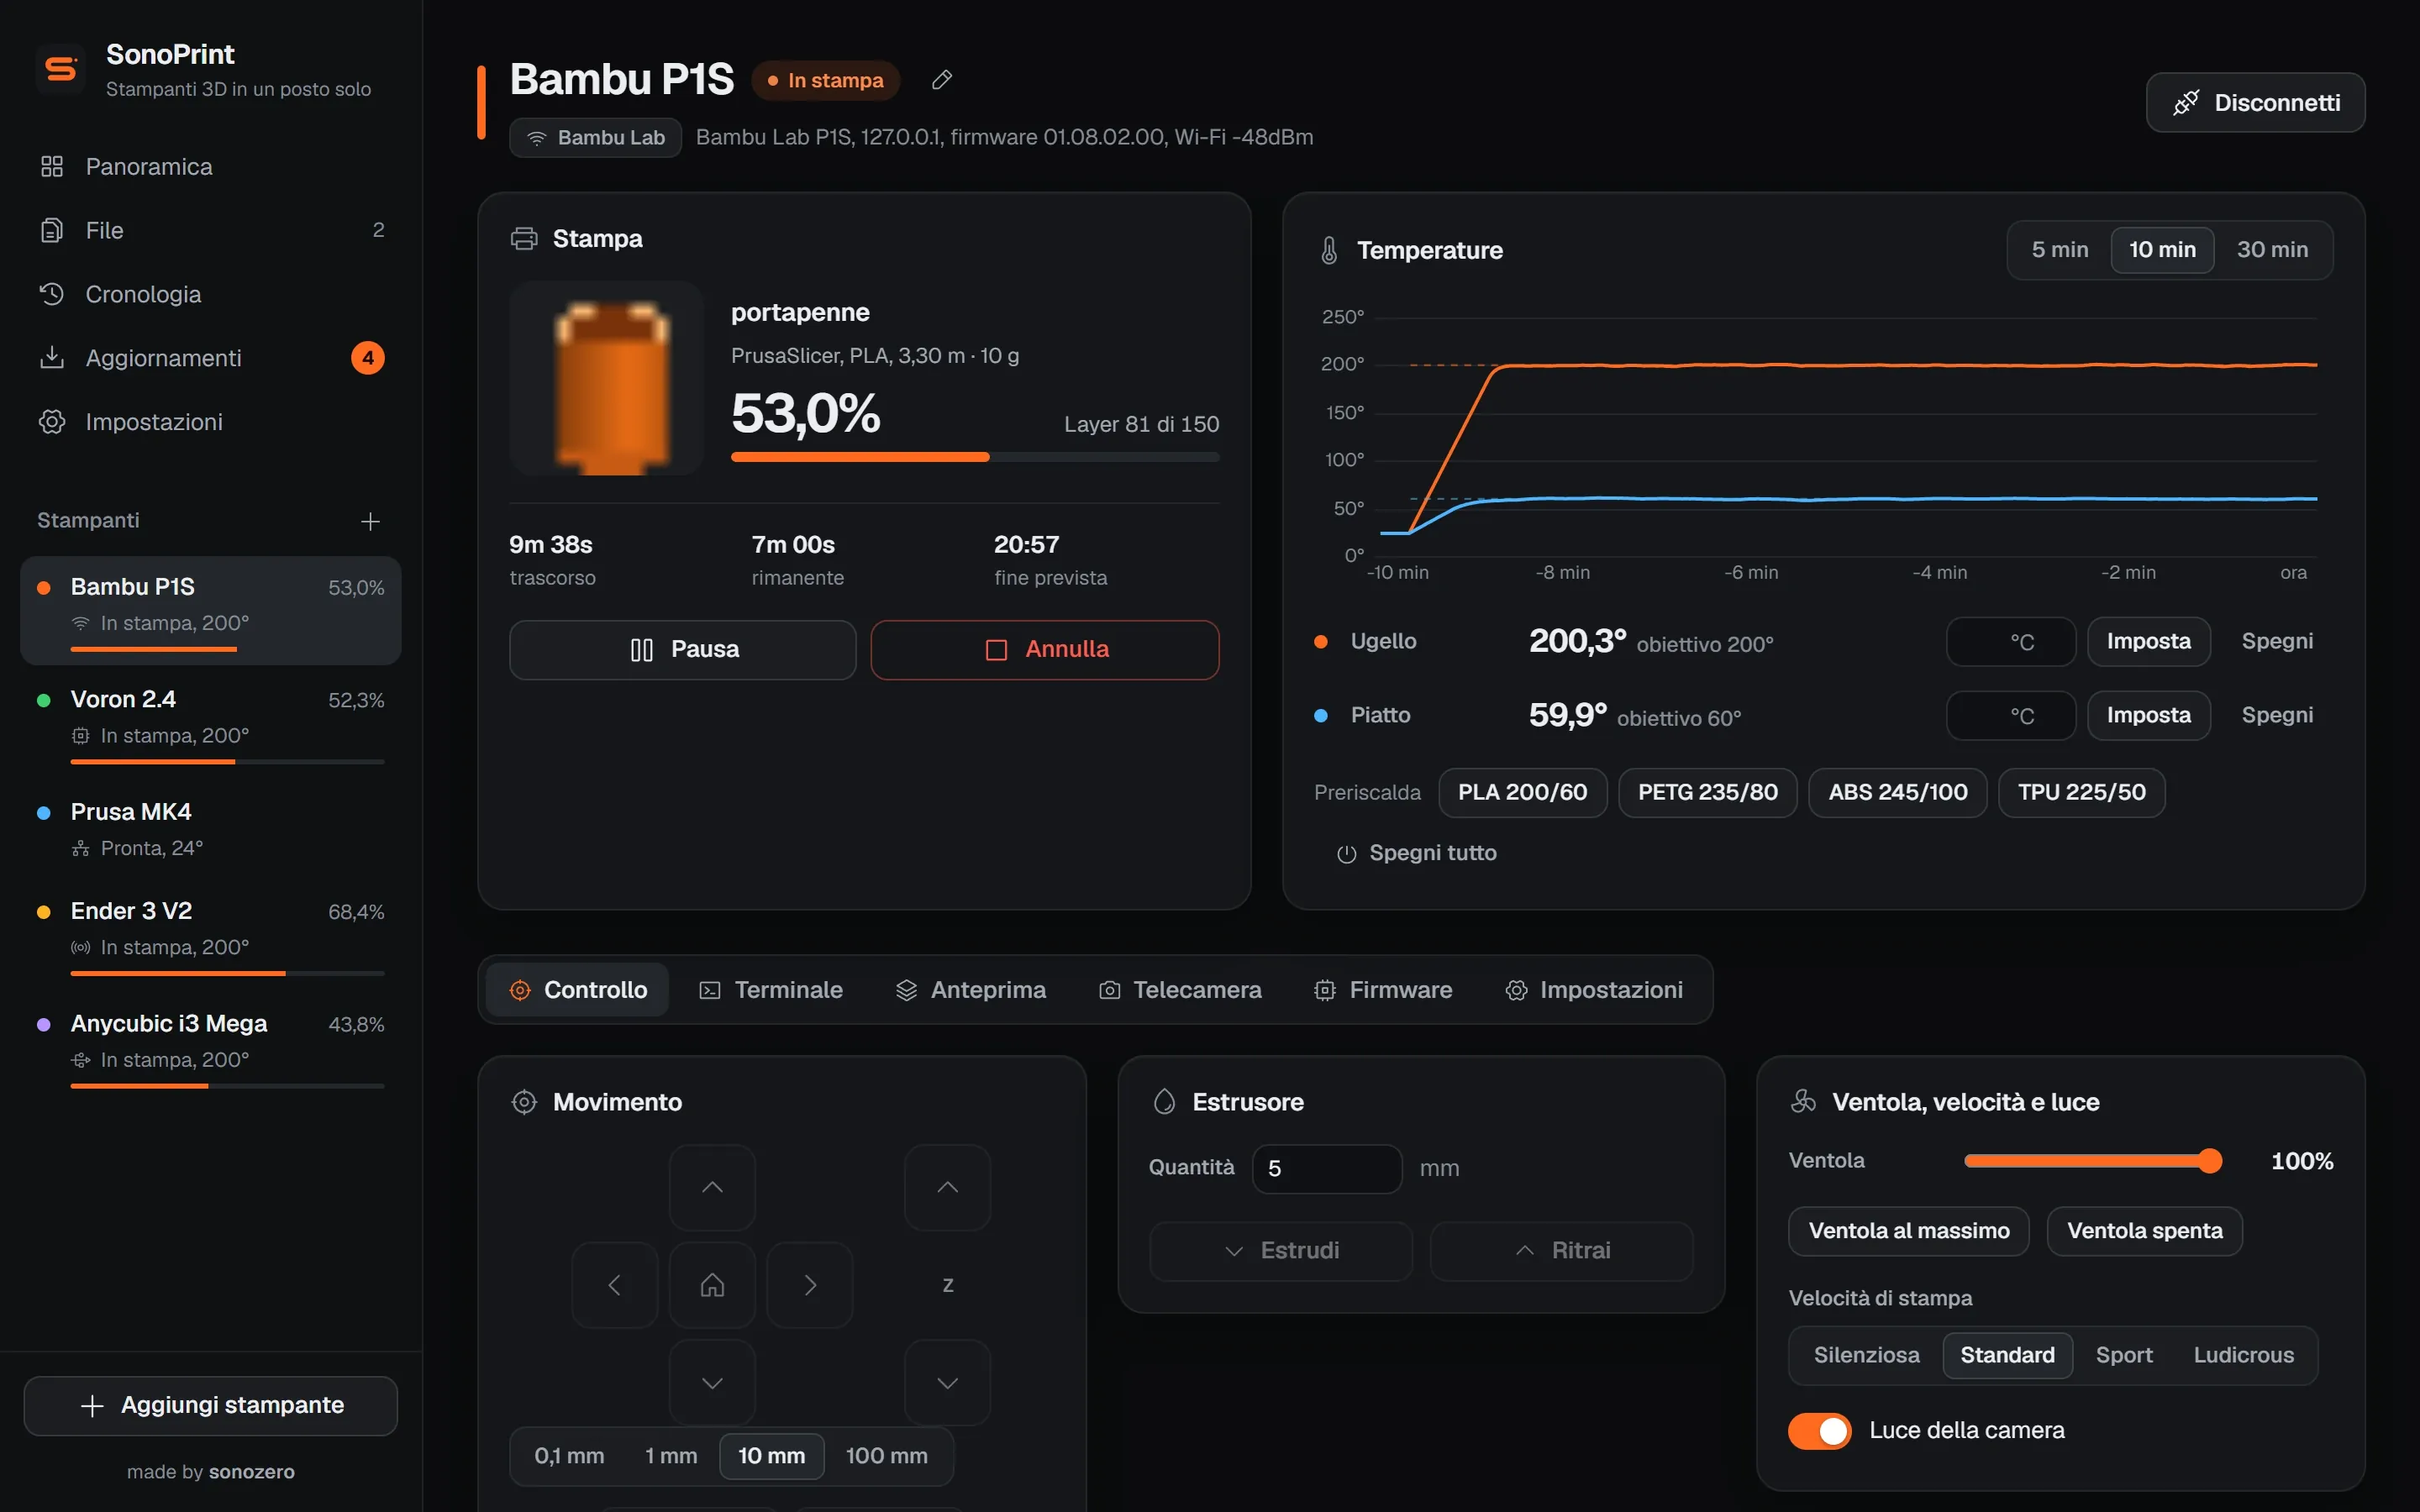Preheat with the PETG 235/80 preset
2420x1512 pixels.
(1707, 793)
